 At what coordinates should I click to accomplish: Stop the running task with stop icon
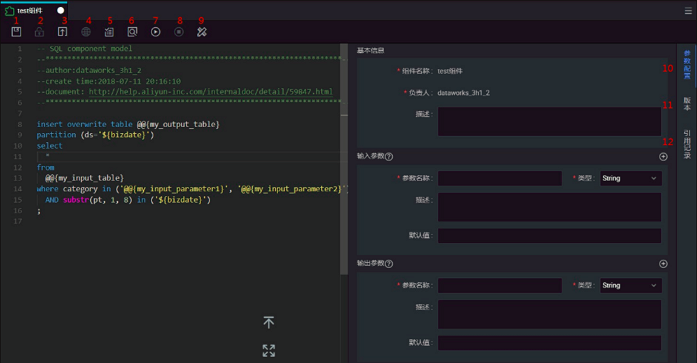[x=179, y=32]
